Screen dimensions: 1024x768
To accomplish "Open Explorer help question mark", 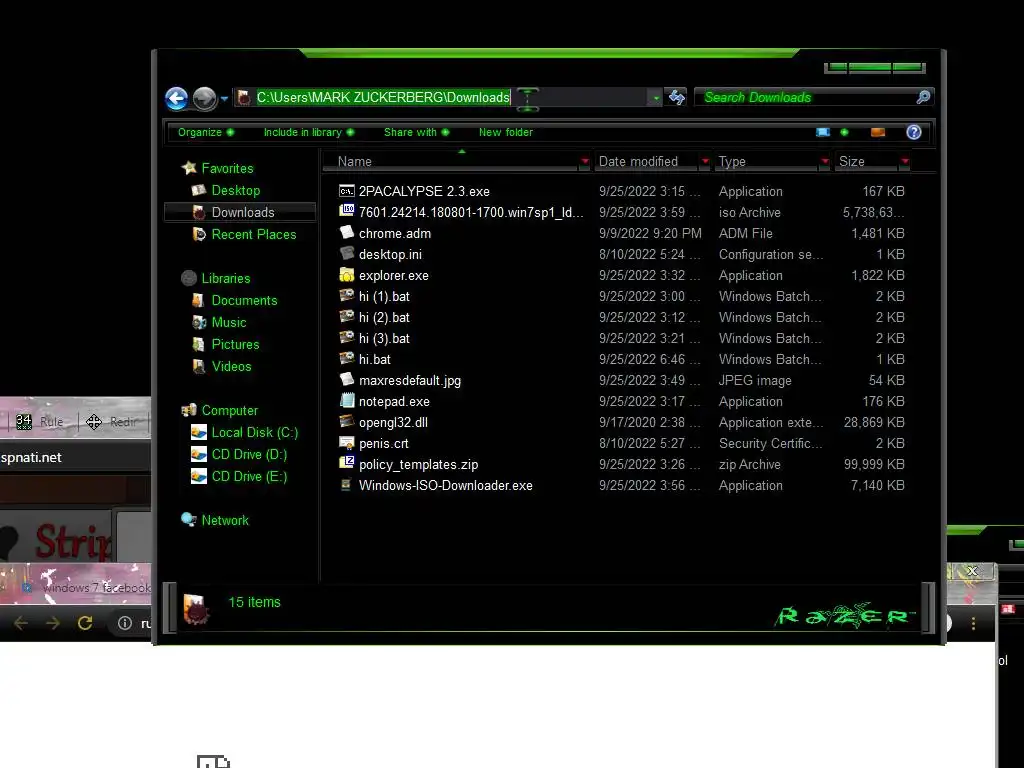I will [914, 132].
